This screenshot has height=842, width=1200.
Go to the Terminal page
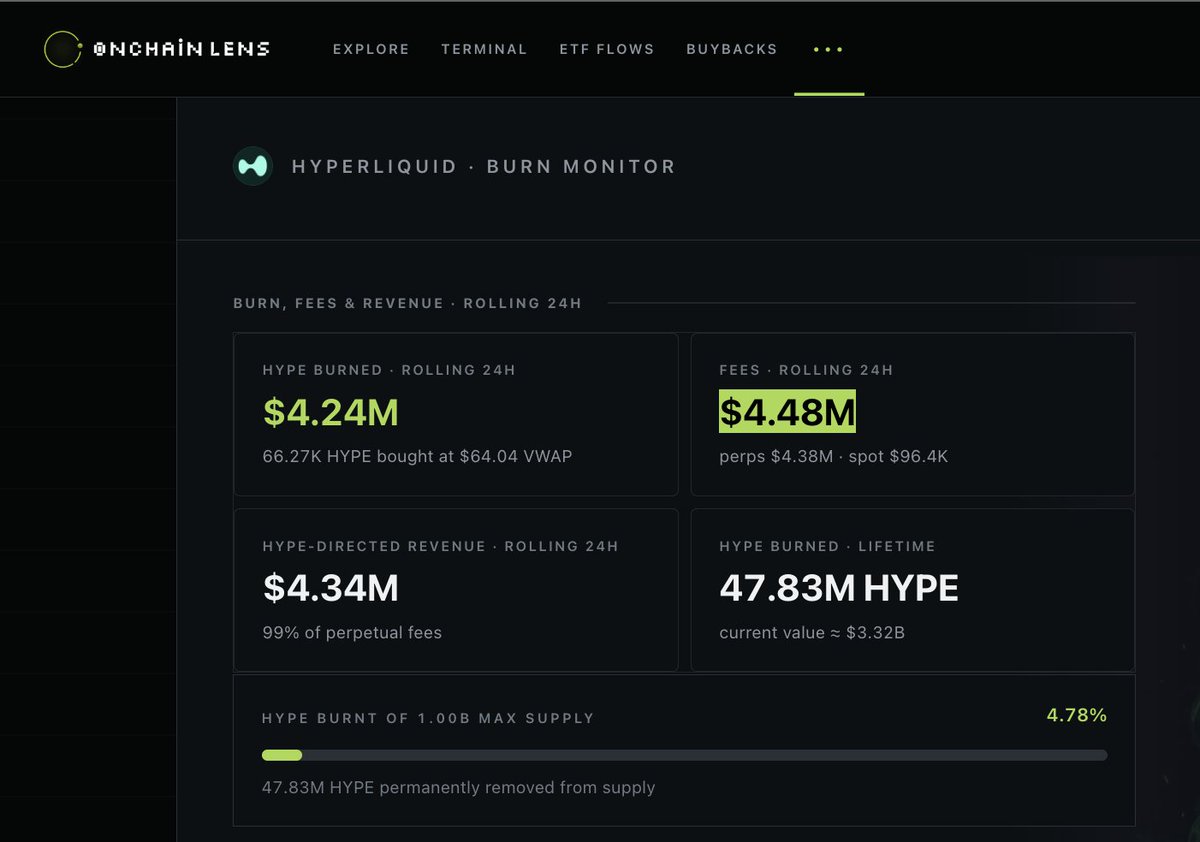484,49
